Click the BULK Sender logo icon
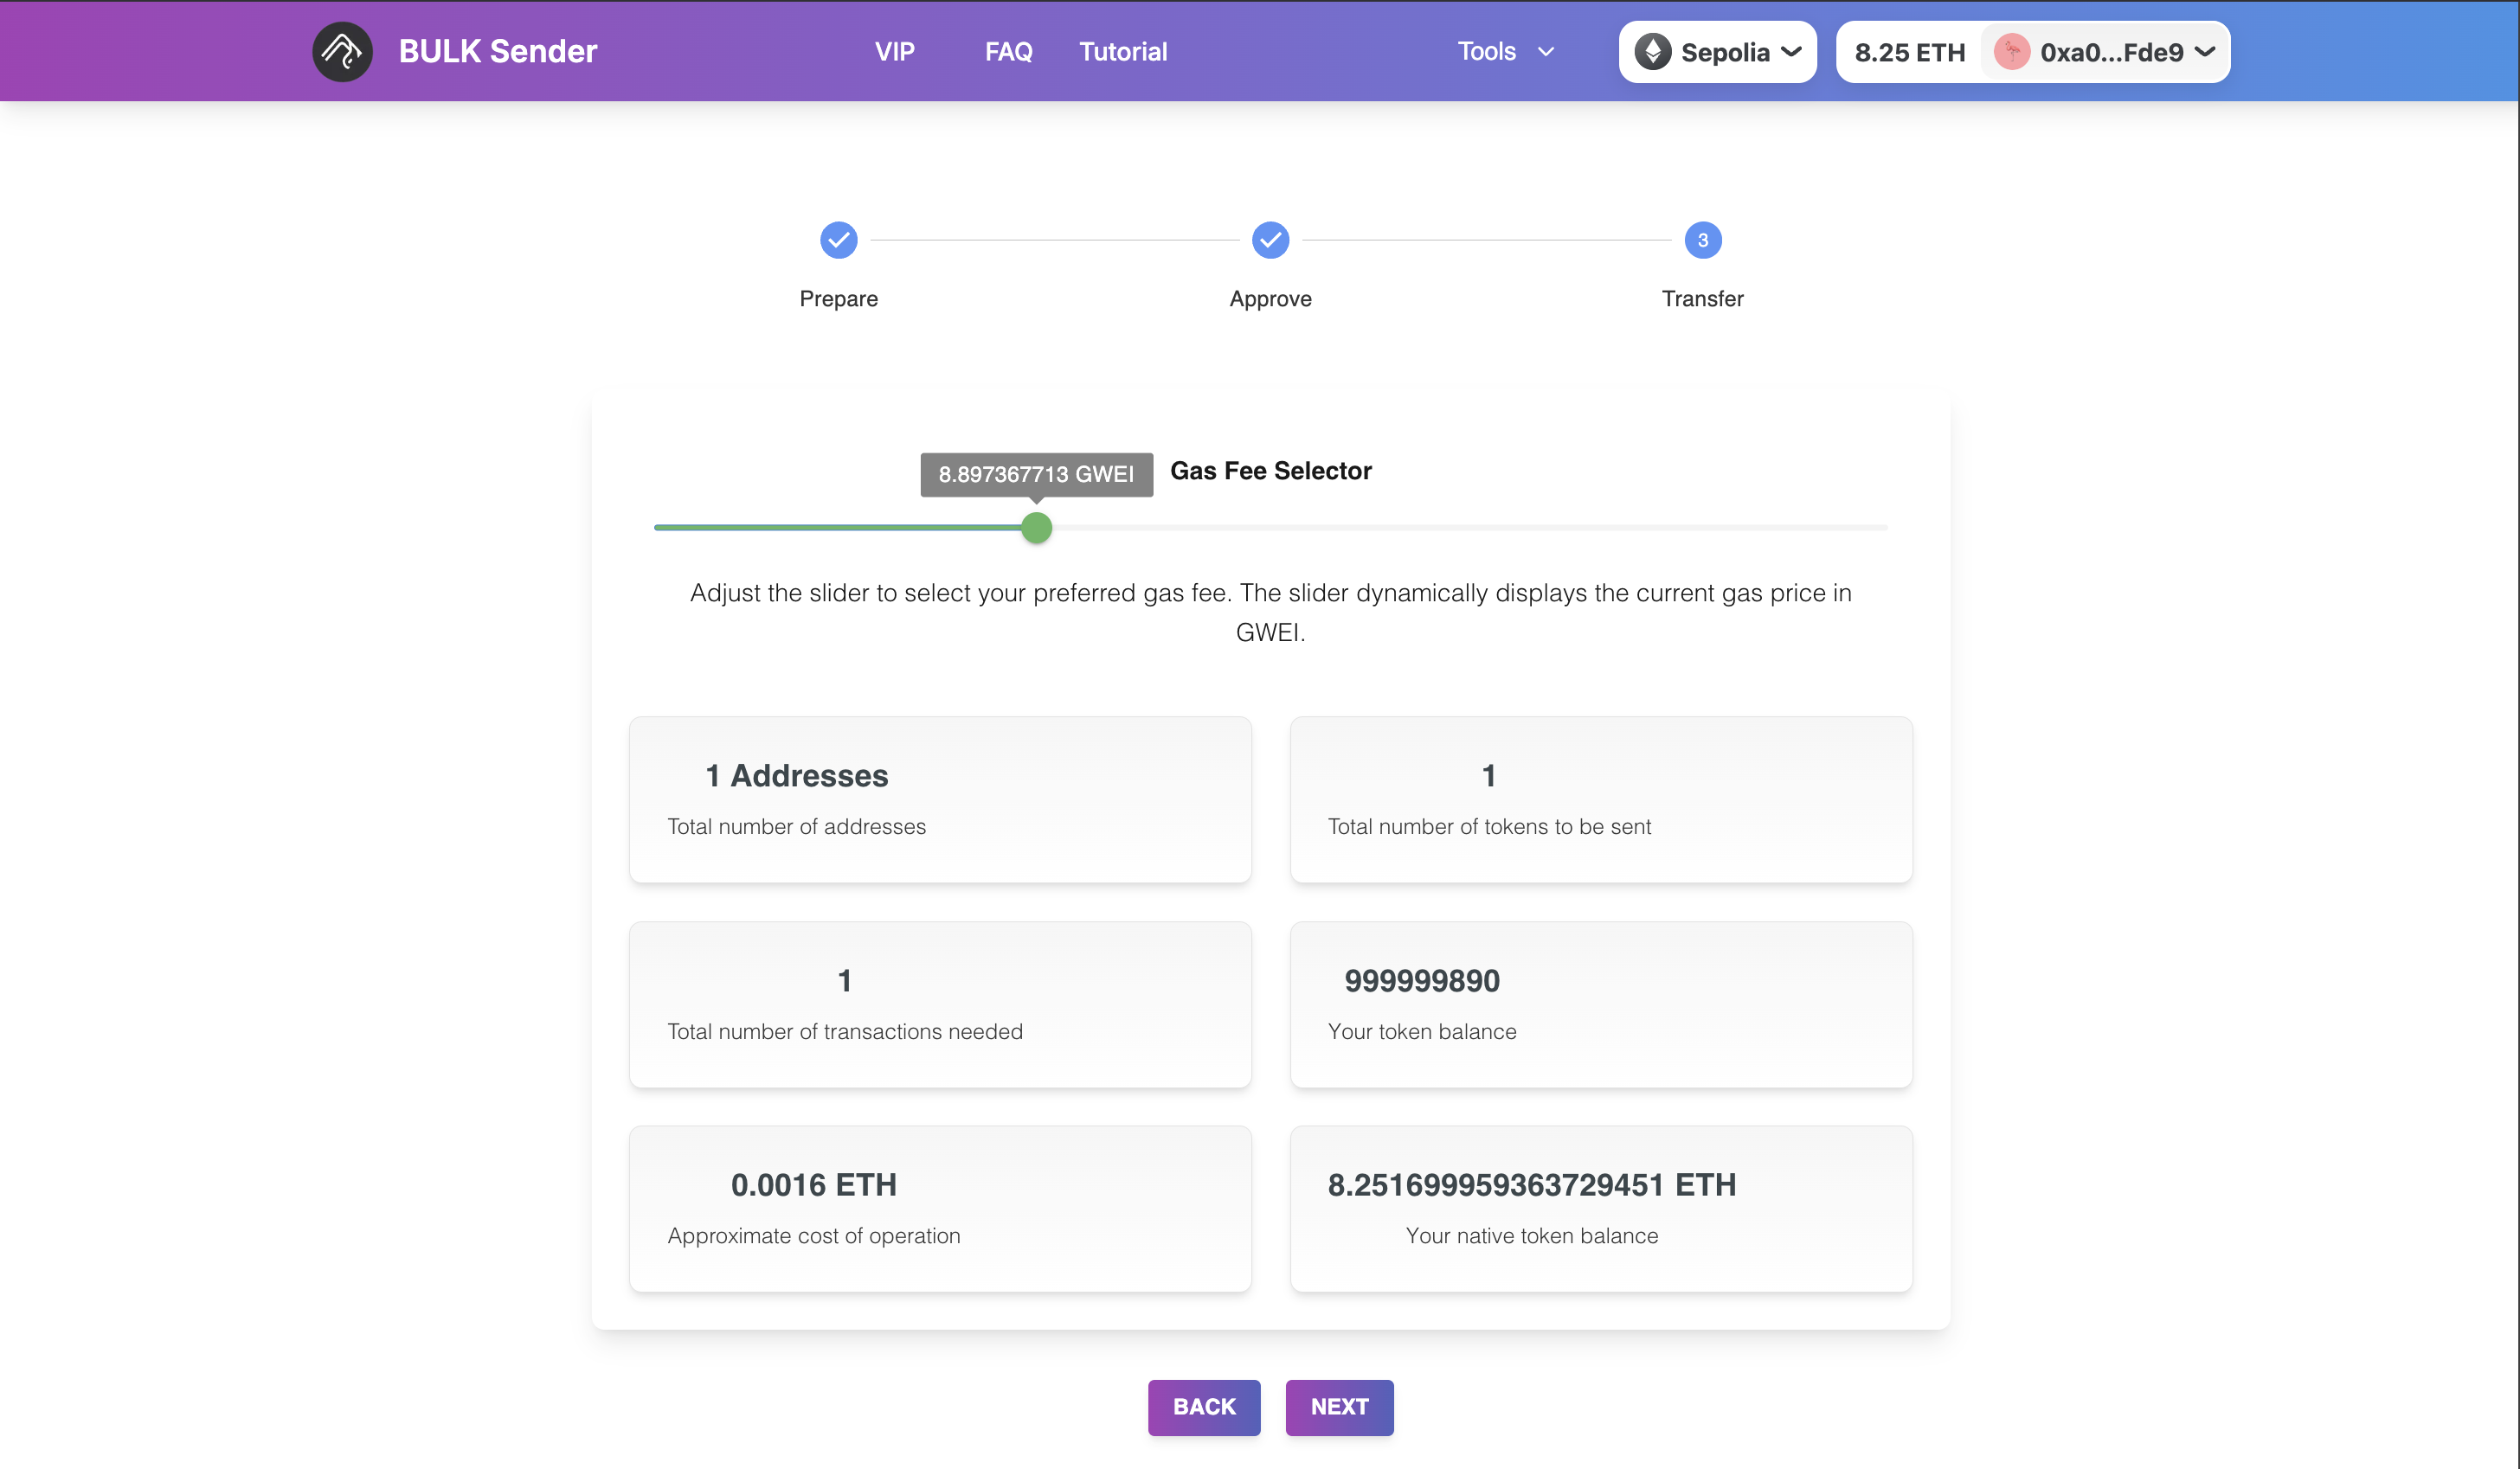This screenshot has width=2520, height=1469. 342,51
